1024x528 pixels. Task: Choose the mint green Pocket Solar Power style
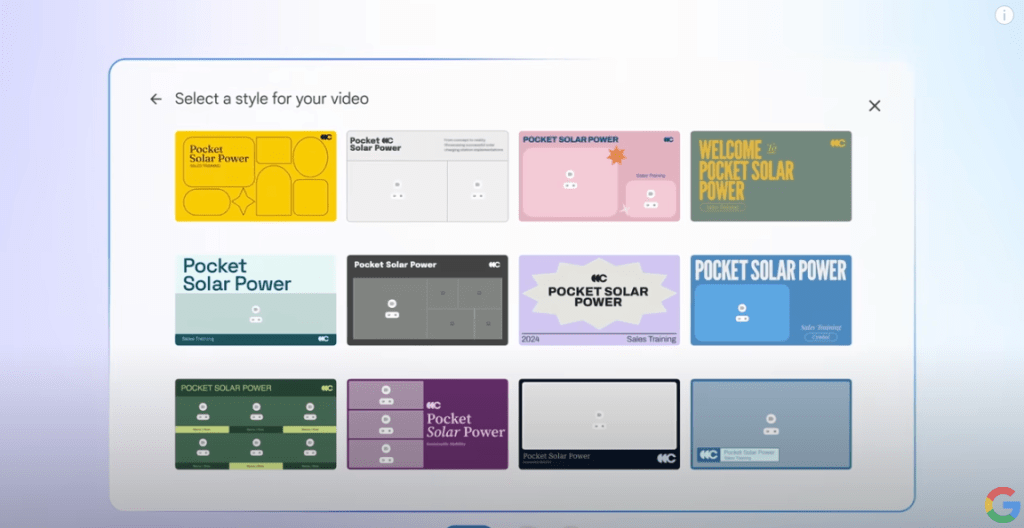point(255,300)
